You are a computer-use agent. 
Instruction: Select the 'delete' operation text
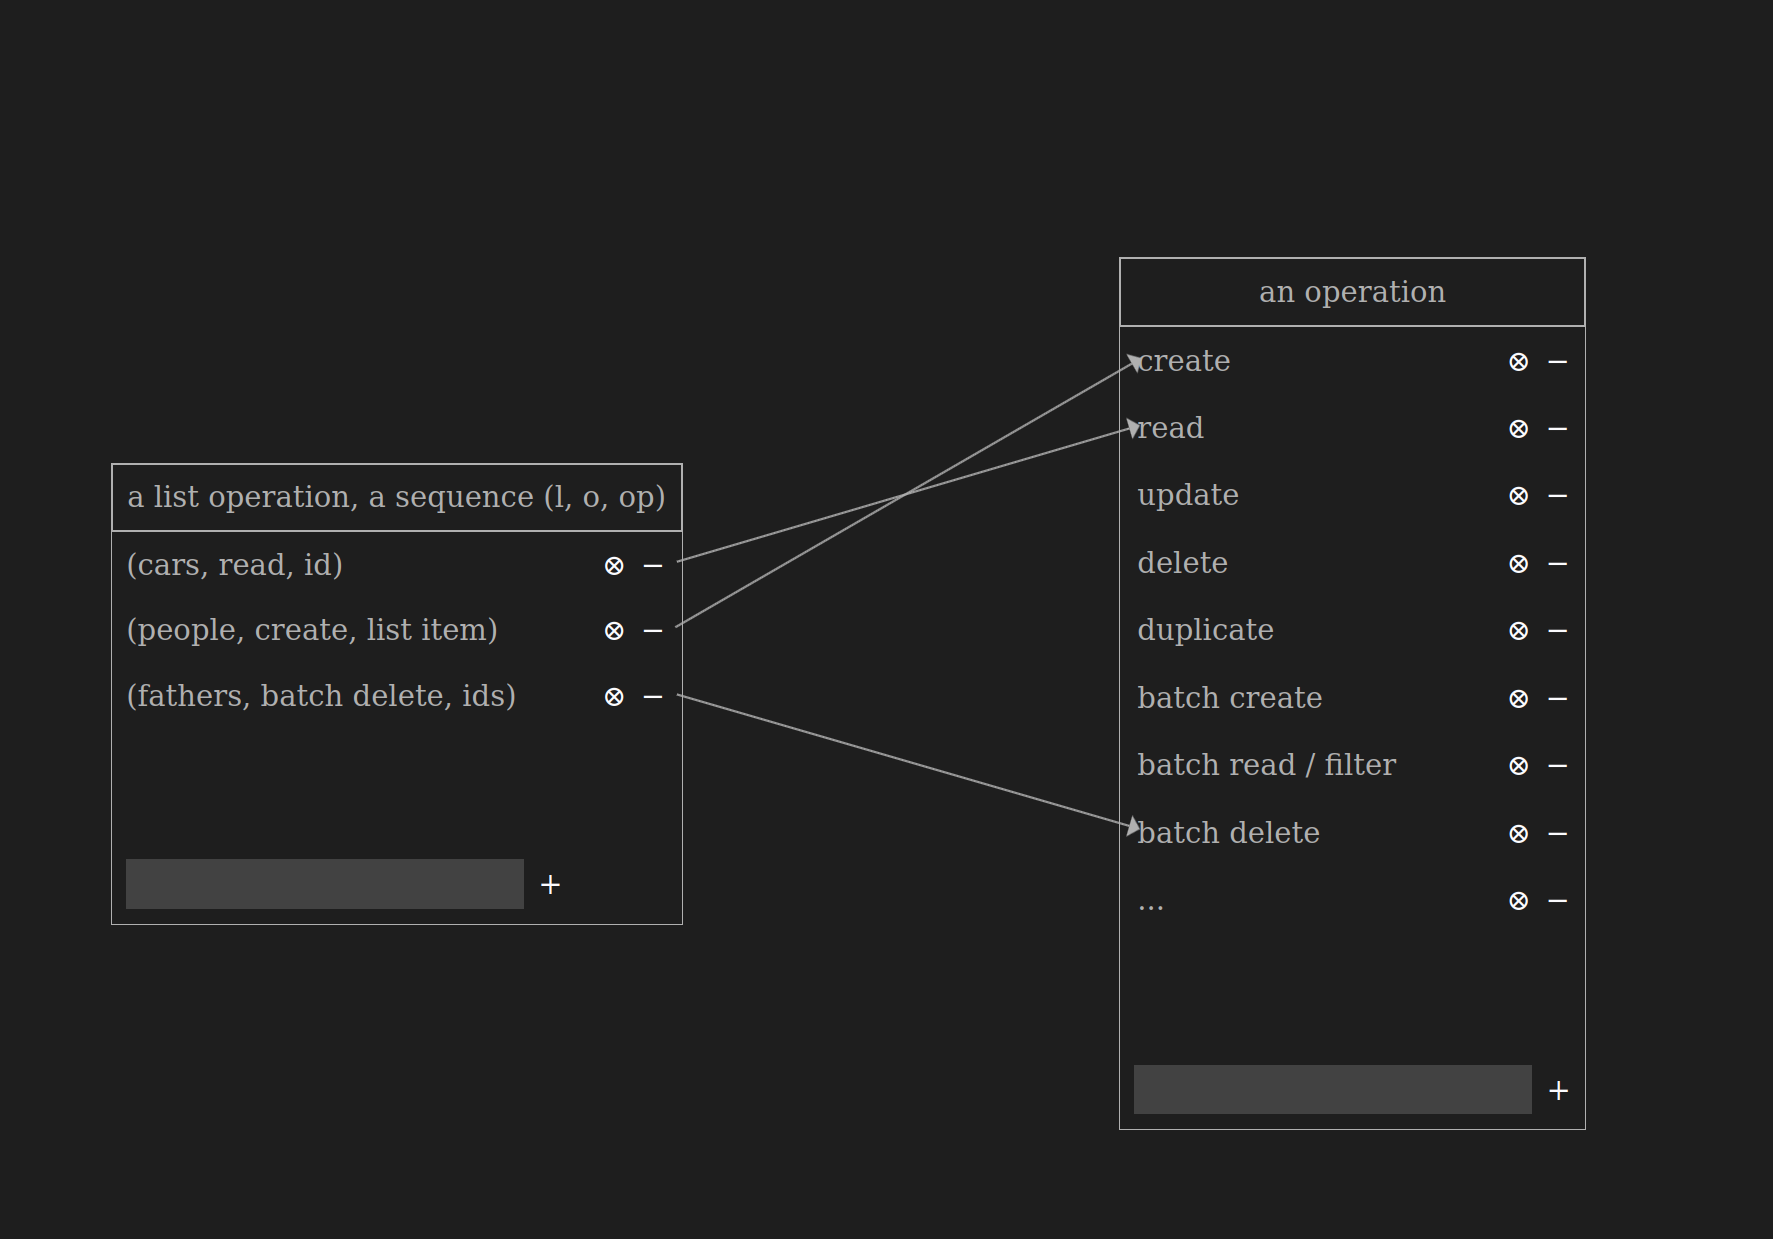[1183, 563]
